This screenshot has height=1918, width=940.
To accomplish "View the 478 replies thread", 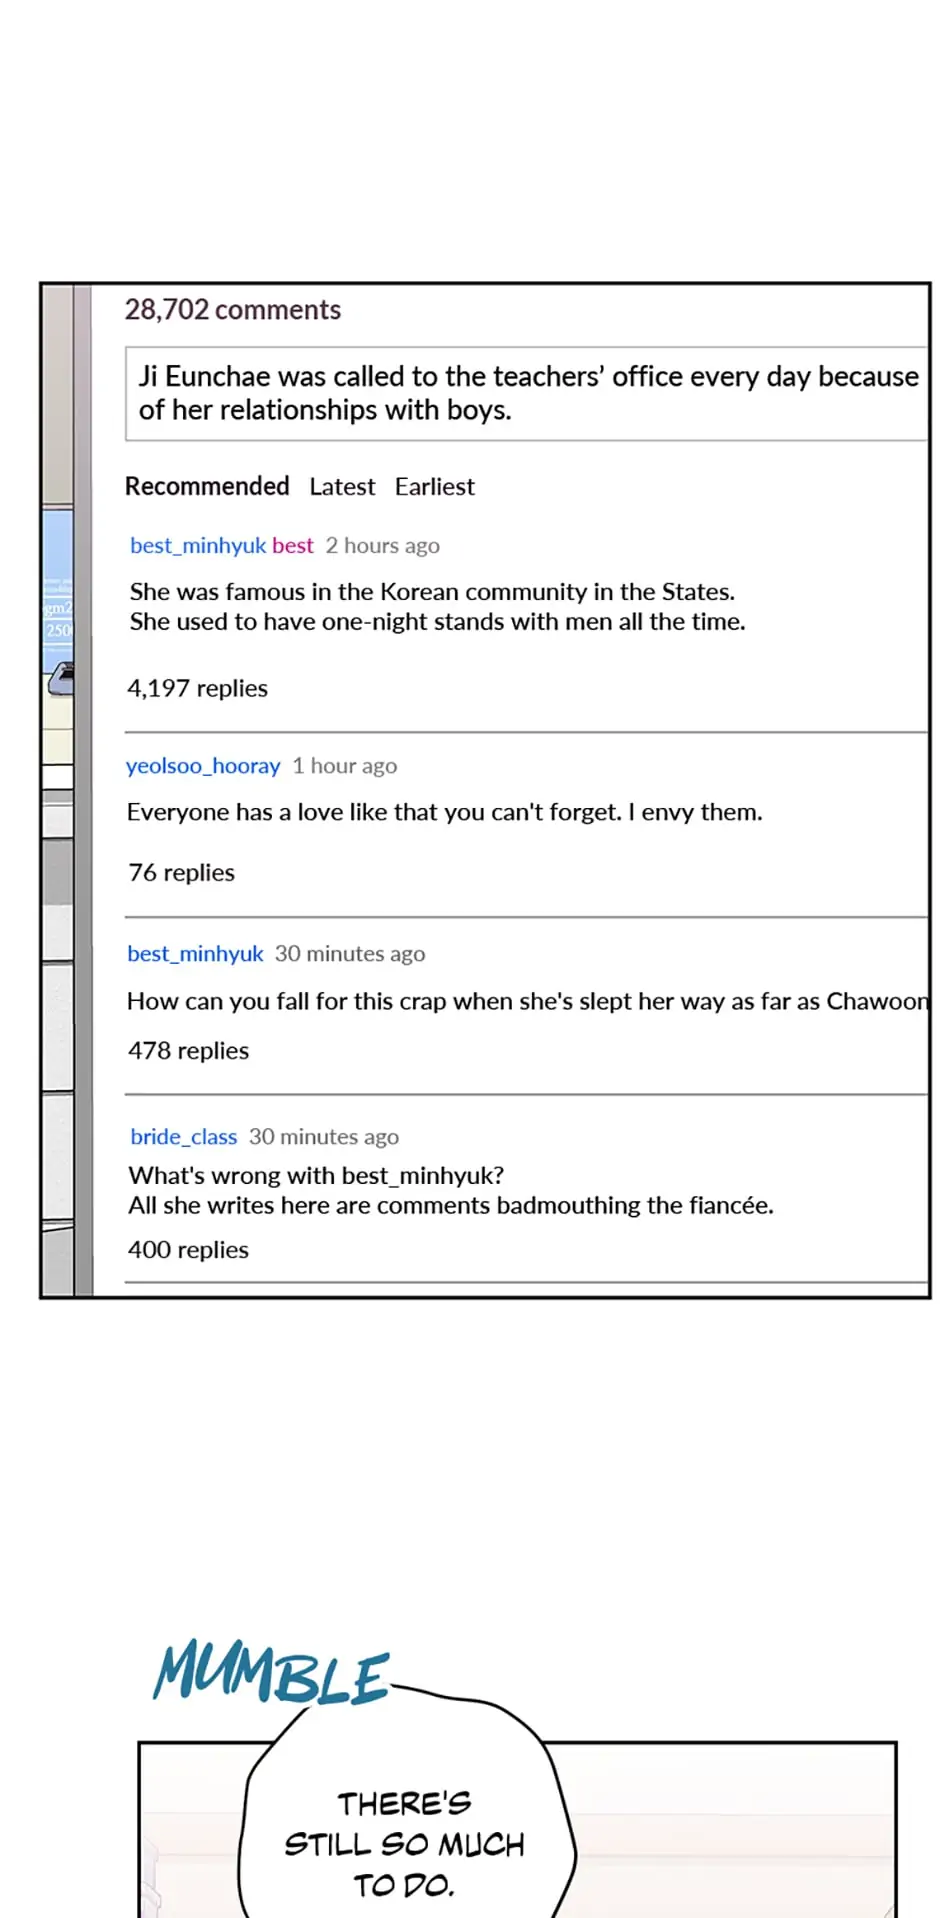I will click(188, 1051).
